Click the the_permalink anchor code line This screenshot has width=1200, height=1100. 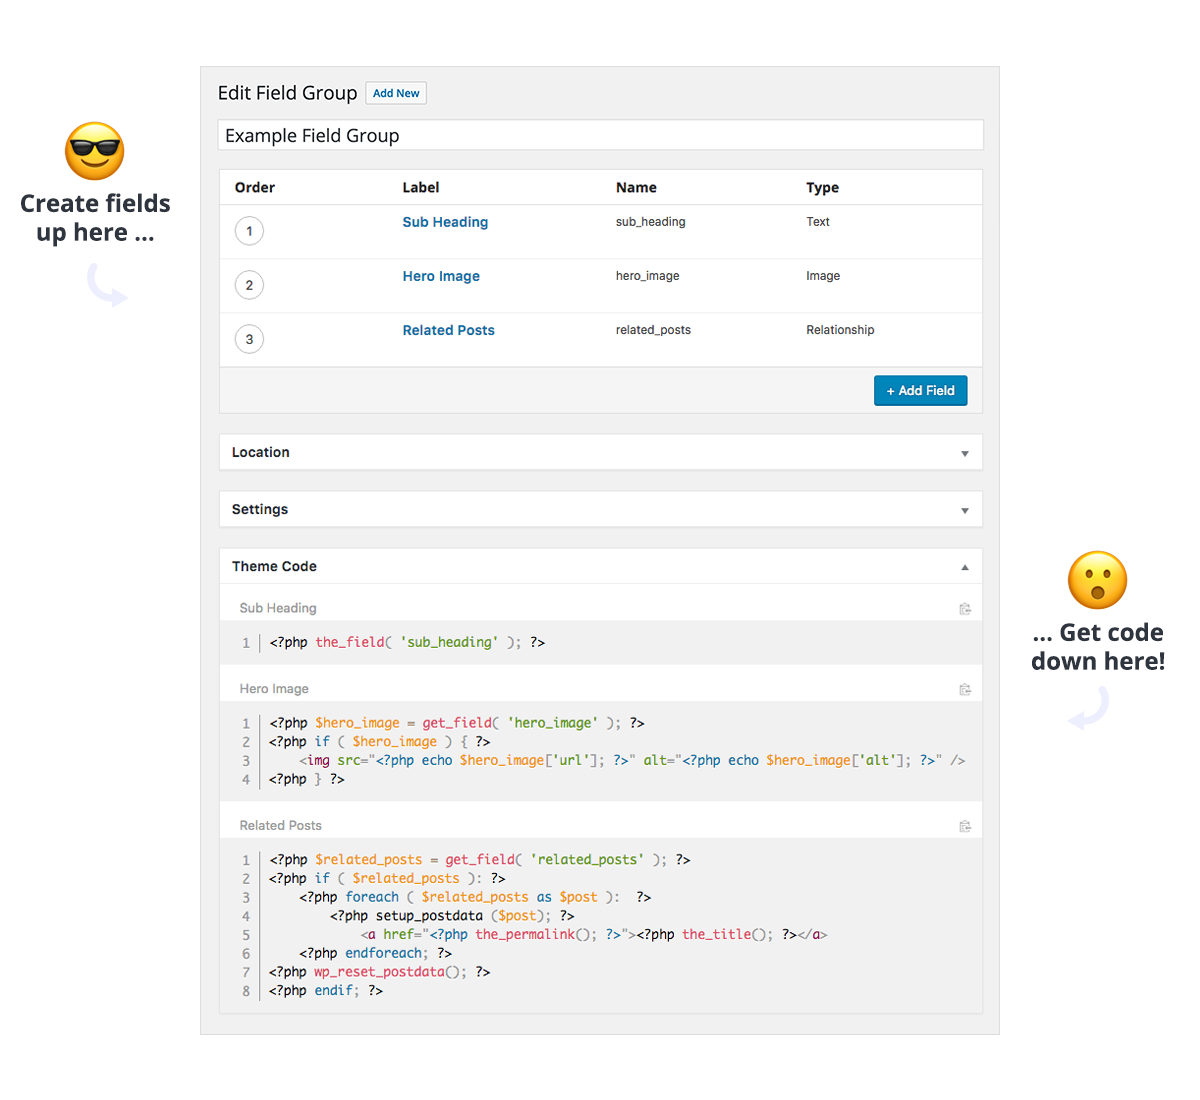click(x=594, y=935)
